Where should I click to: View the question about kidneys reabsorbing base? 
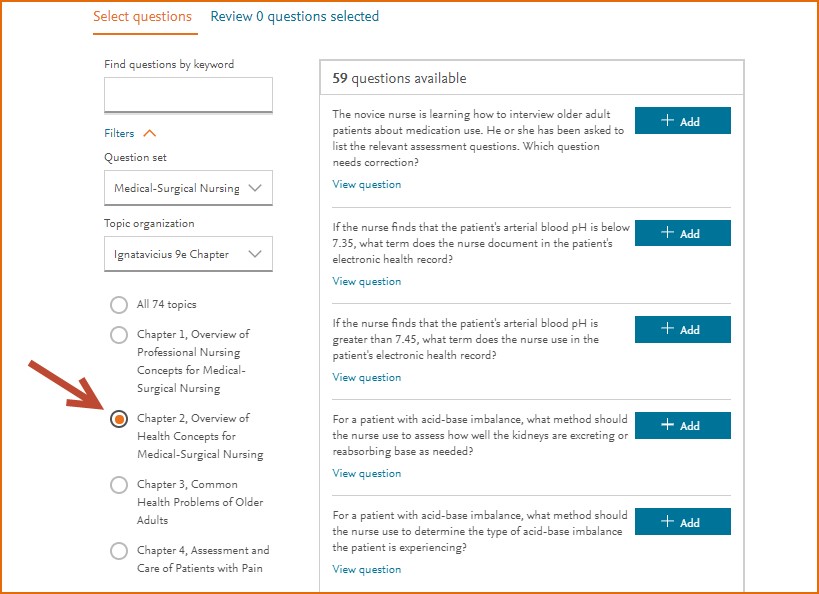pos(366,473)
